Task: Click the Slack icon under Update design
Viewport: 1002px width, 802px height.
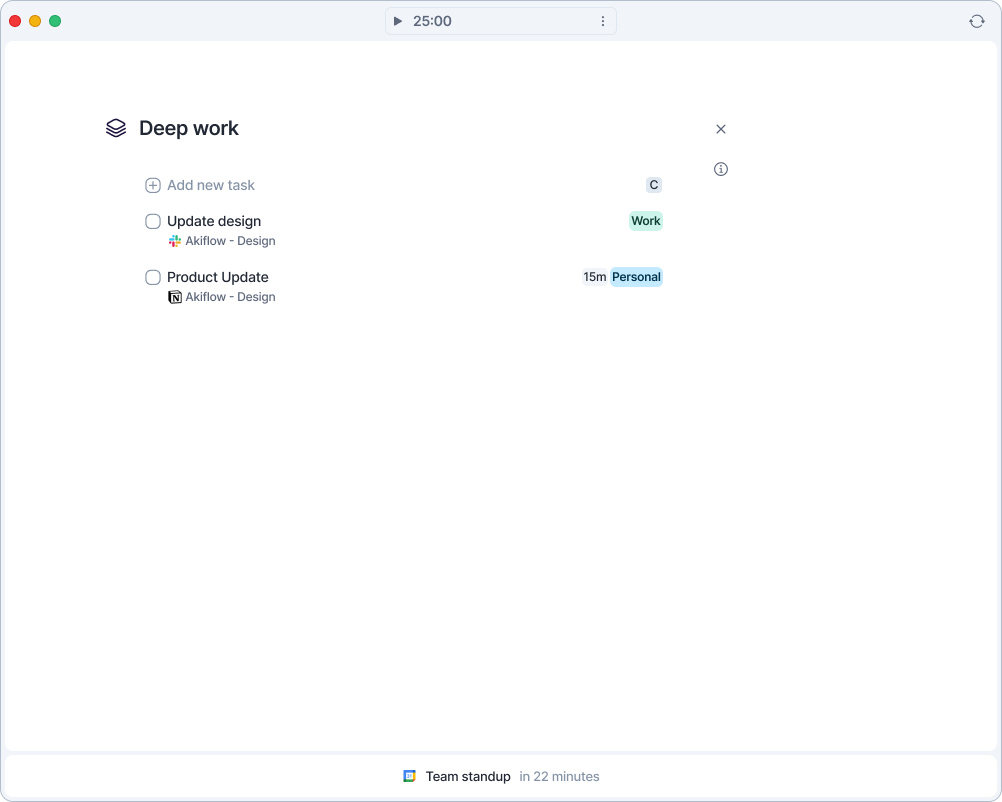Action: 174,241
